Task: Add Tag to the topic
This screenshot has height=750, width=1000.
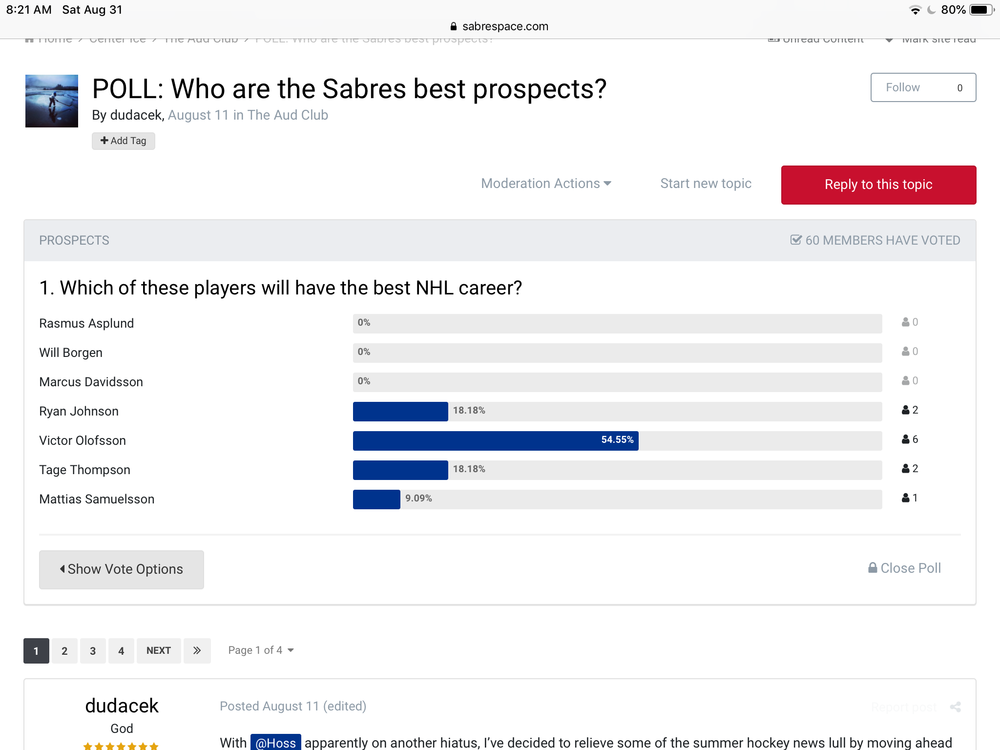Action: 123,141
